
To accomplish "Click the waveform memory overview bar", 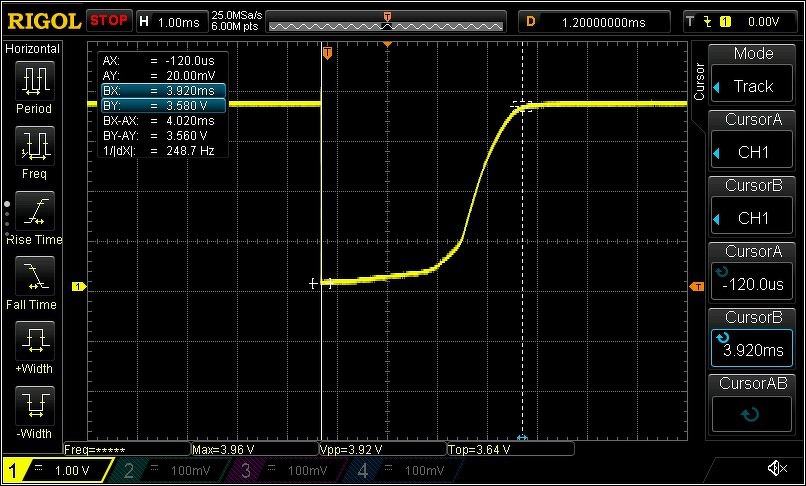I will [386, 26].
